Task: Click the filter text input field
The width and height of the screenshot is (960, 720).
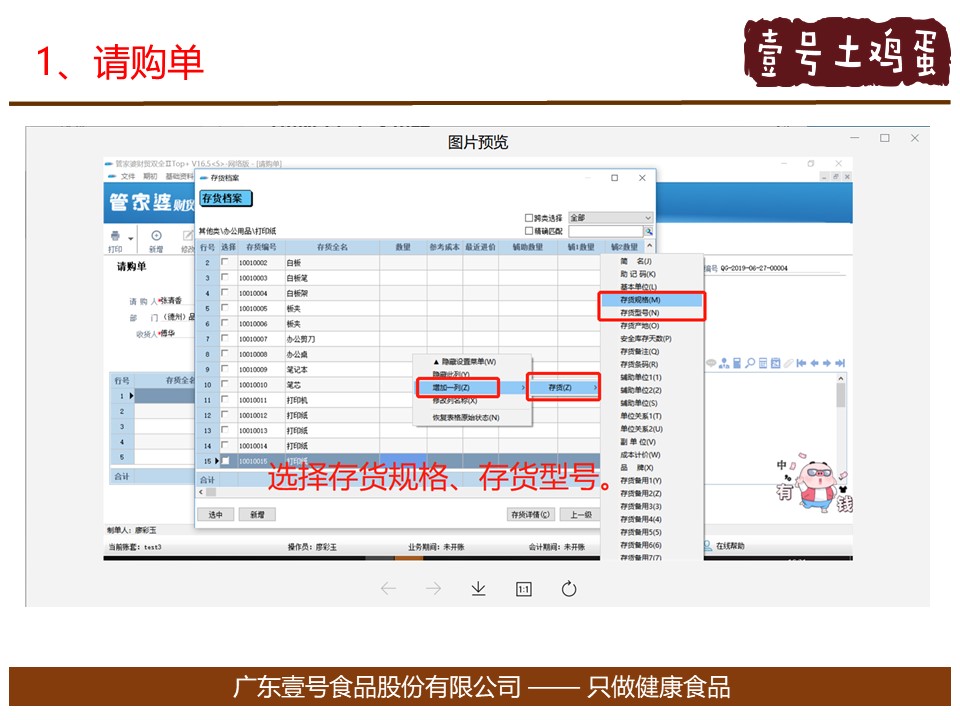Action: [x=604, y=231]
